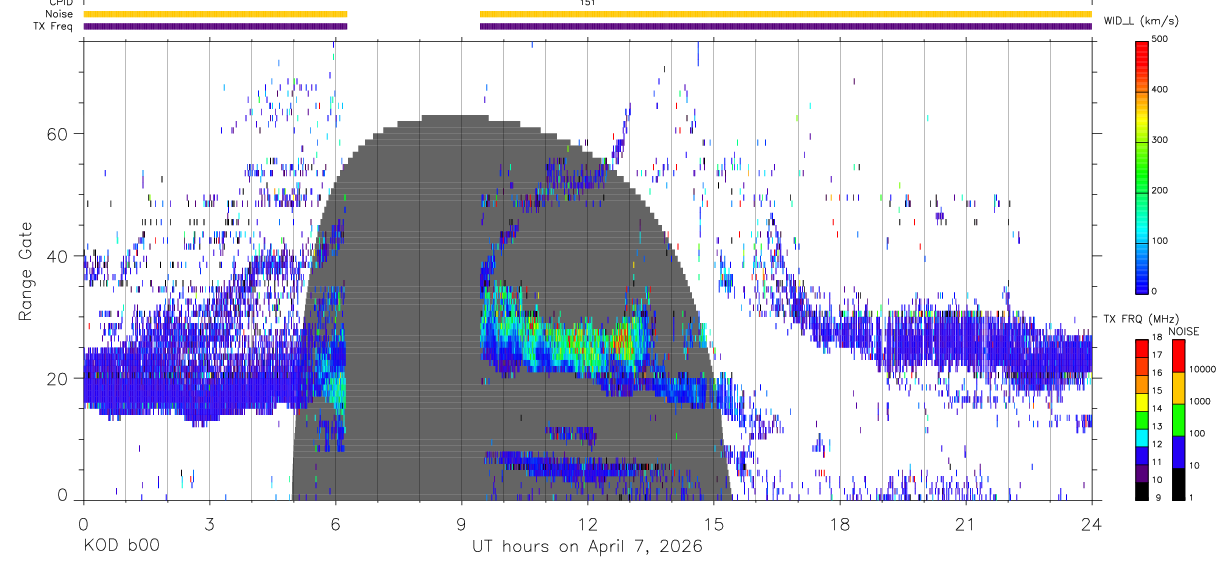The image size is (1228, 567).
Task: Click the x-axis tick label "3"
Action: [x=209, y=524]
